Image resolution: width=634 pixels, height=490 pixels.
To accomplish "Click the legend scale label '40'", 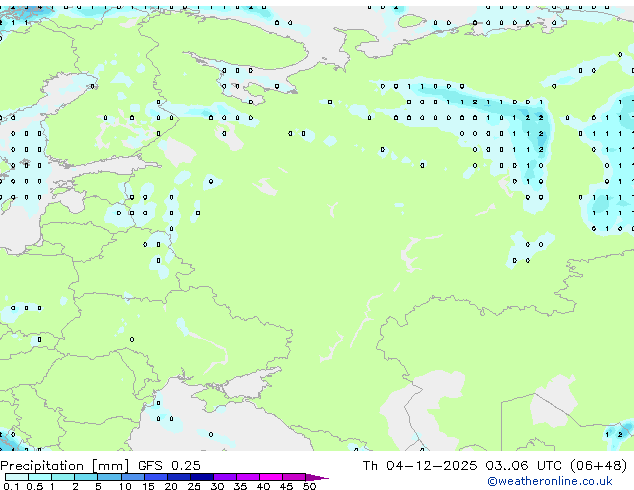I will click(263, 486).
